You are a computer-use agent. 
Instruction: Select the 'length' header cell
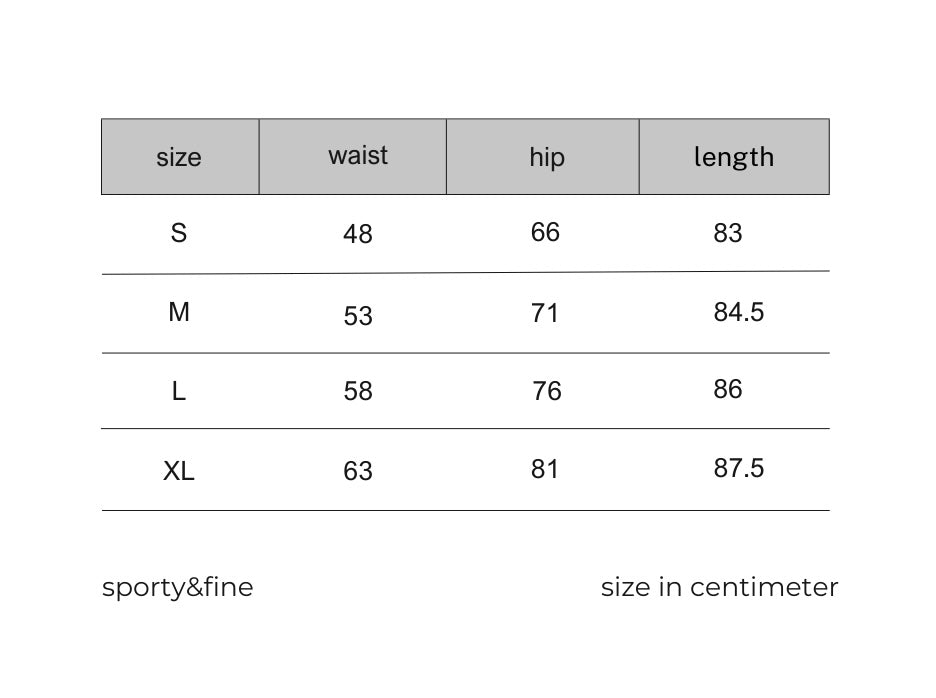click(733, 157)
